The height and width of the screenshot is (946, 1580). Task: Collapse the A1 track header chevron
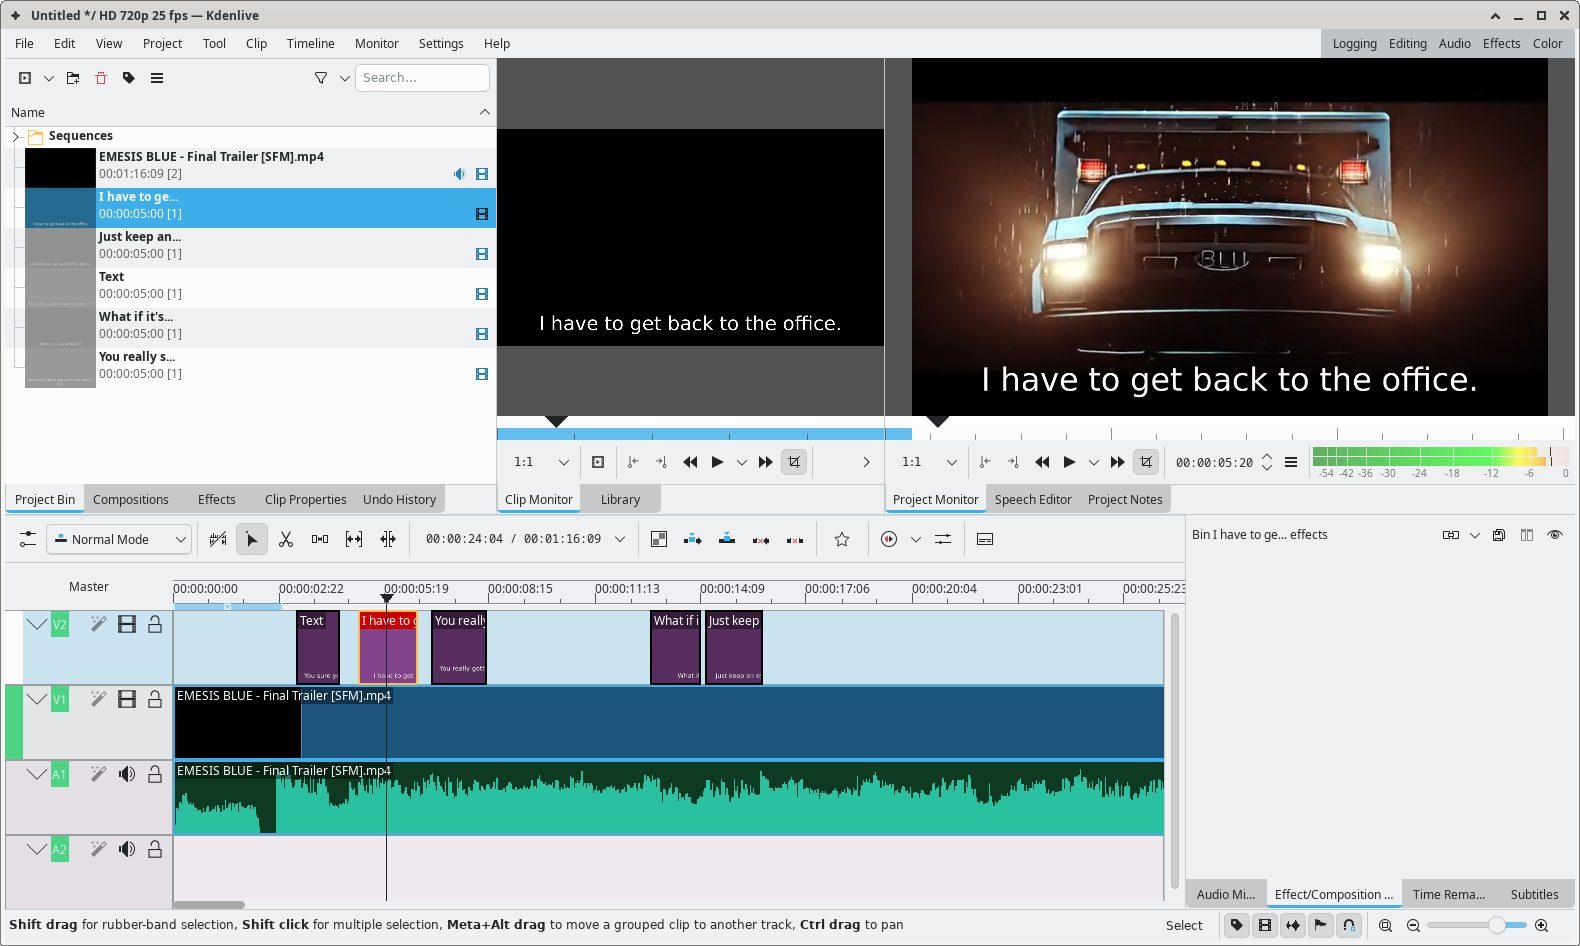[37, 774]
